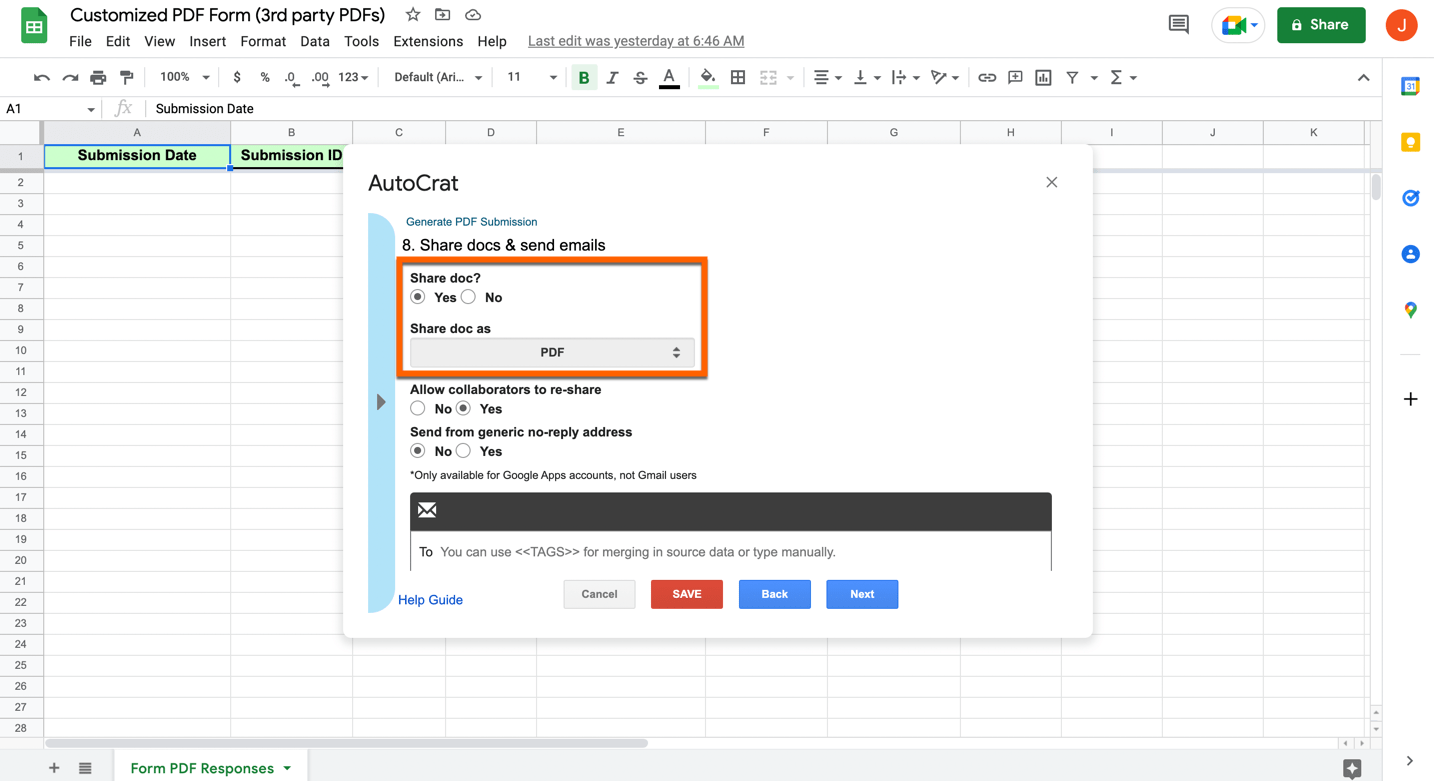
Task: Select Yes for Share doc
Action: (418, 297)
